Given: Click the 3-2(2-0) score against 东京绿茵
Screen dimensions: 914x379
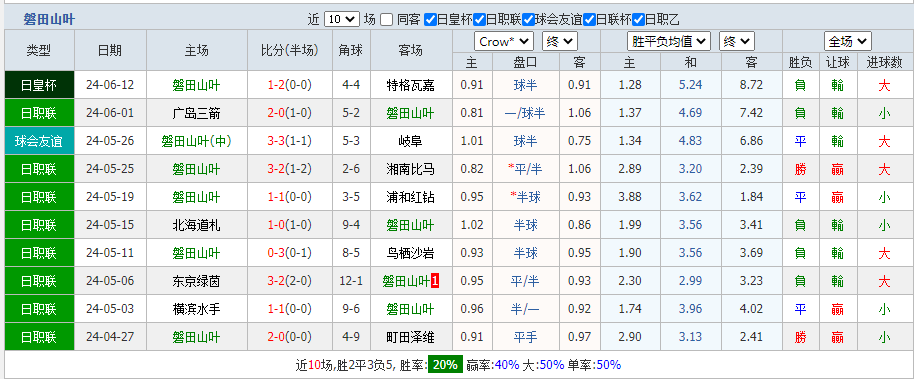Looking at the screenshot, I should tap(290, 282).
